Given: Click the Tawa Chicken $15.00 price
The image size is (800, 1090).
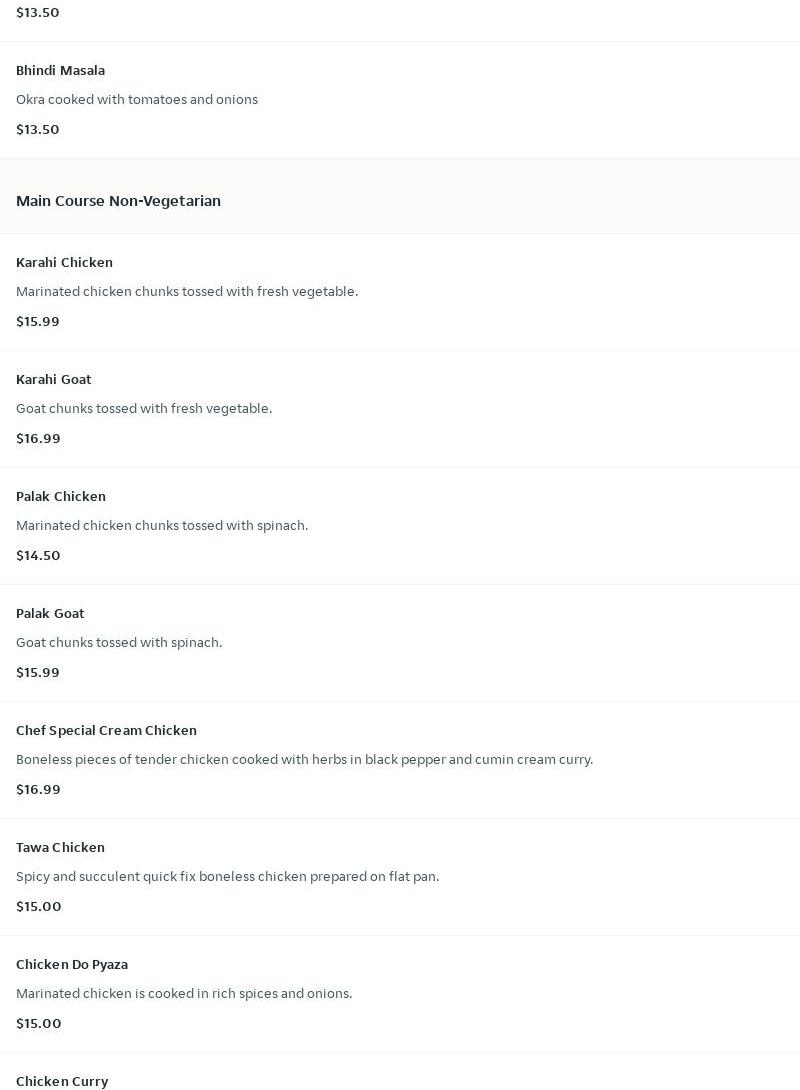Looking at the screenshot, I should [39, 906].
